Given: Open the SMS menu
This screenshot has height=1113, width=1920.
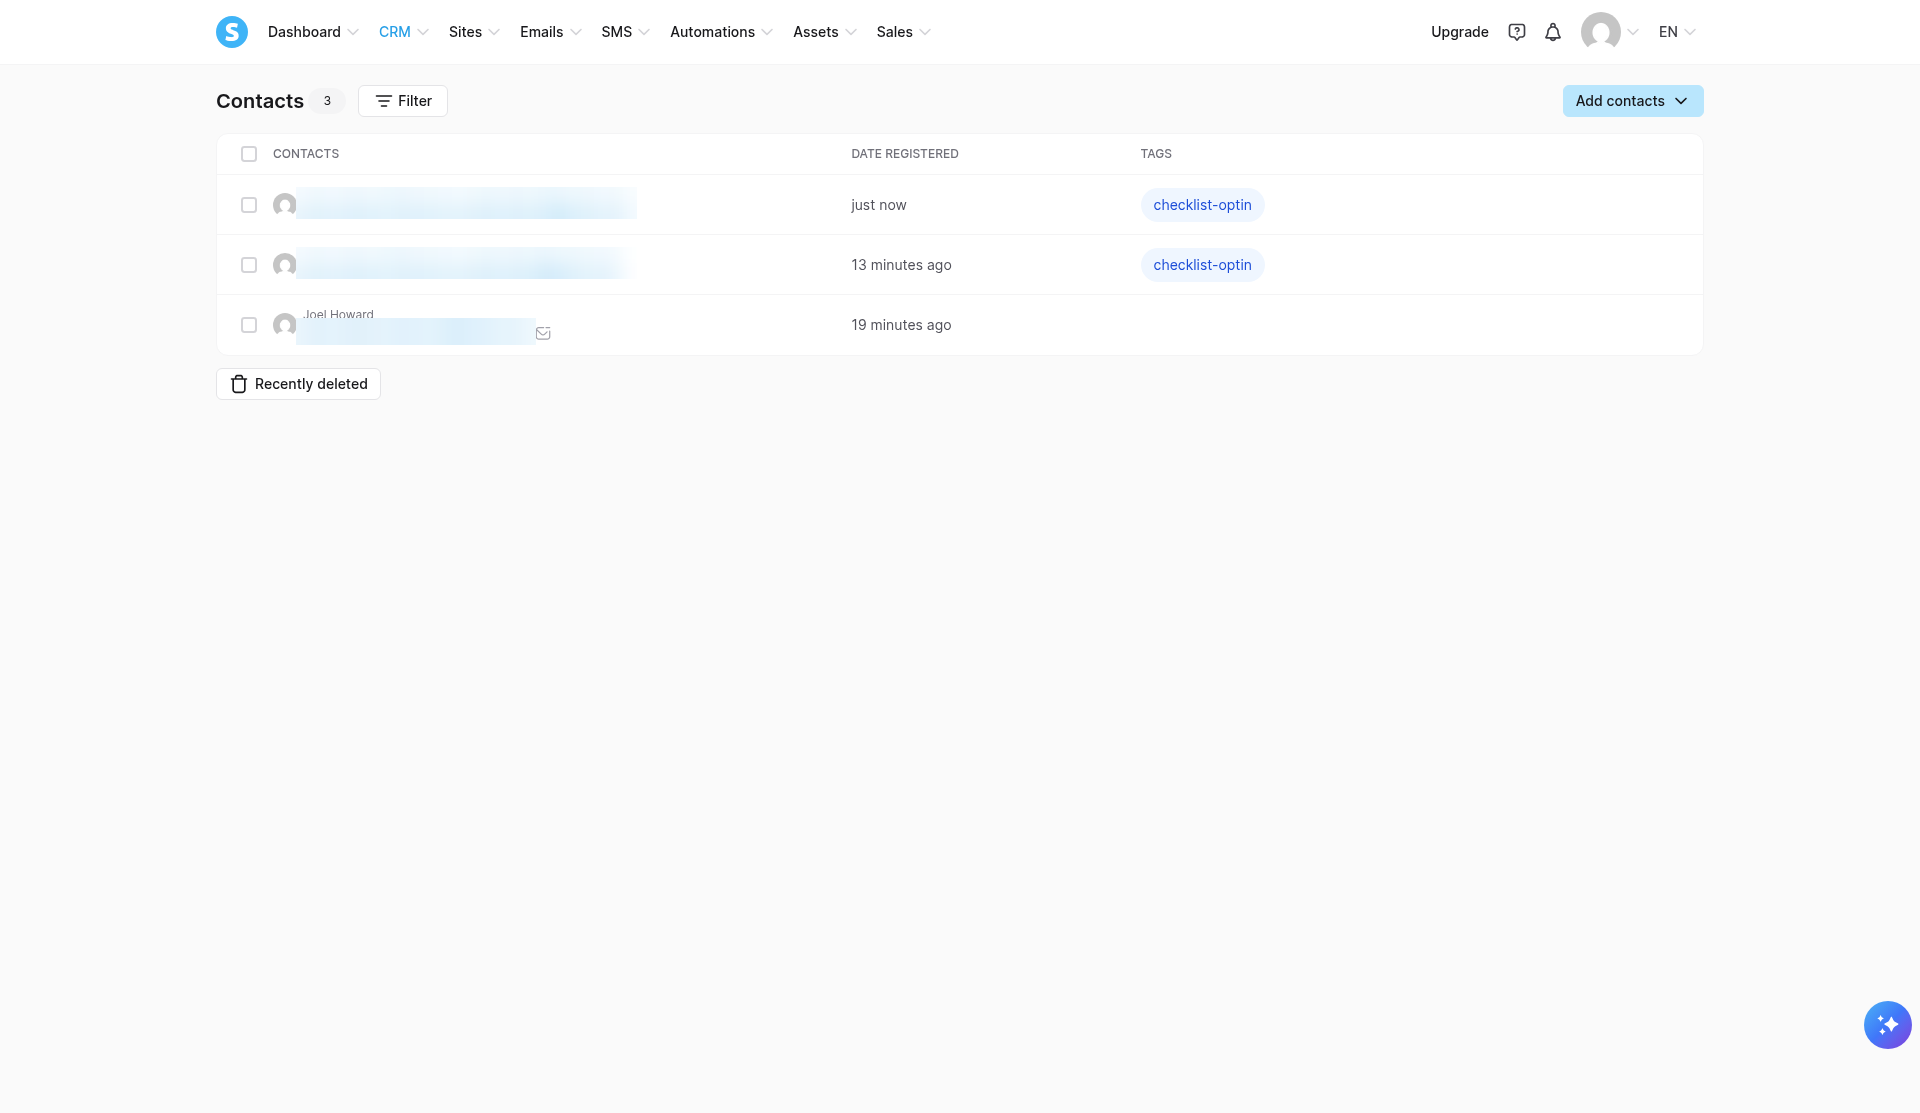Looking at the screenshot, I should pyautogui.click(x=625, y=32).
